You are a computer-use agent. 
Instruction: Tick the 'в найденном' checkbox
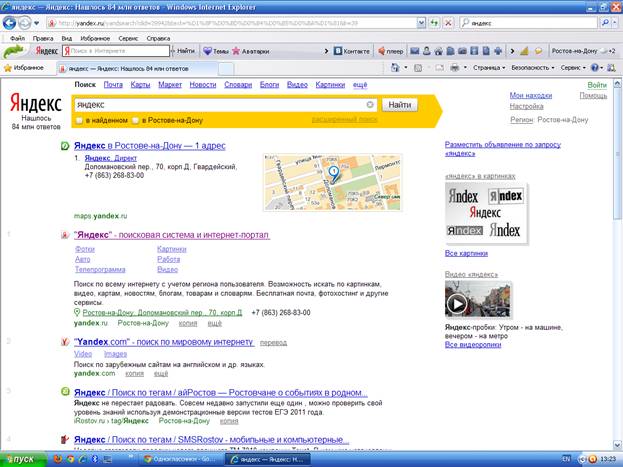coord(79,120)
